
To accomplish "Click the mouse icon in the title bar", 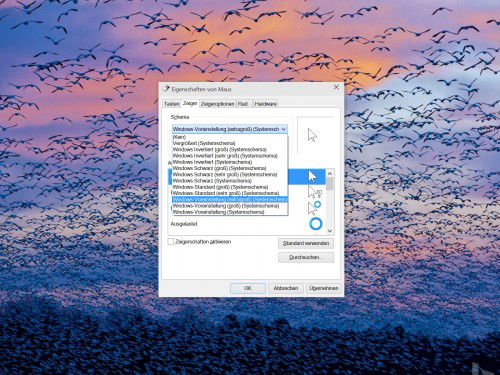I will (167, 89).
